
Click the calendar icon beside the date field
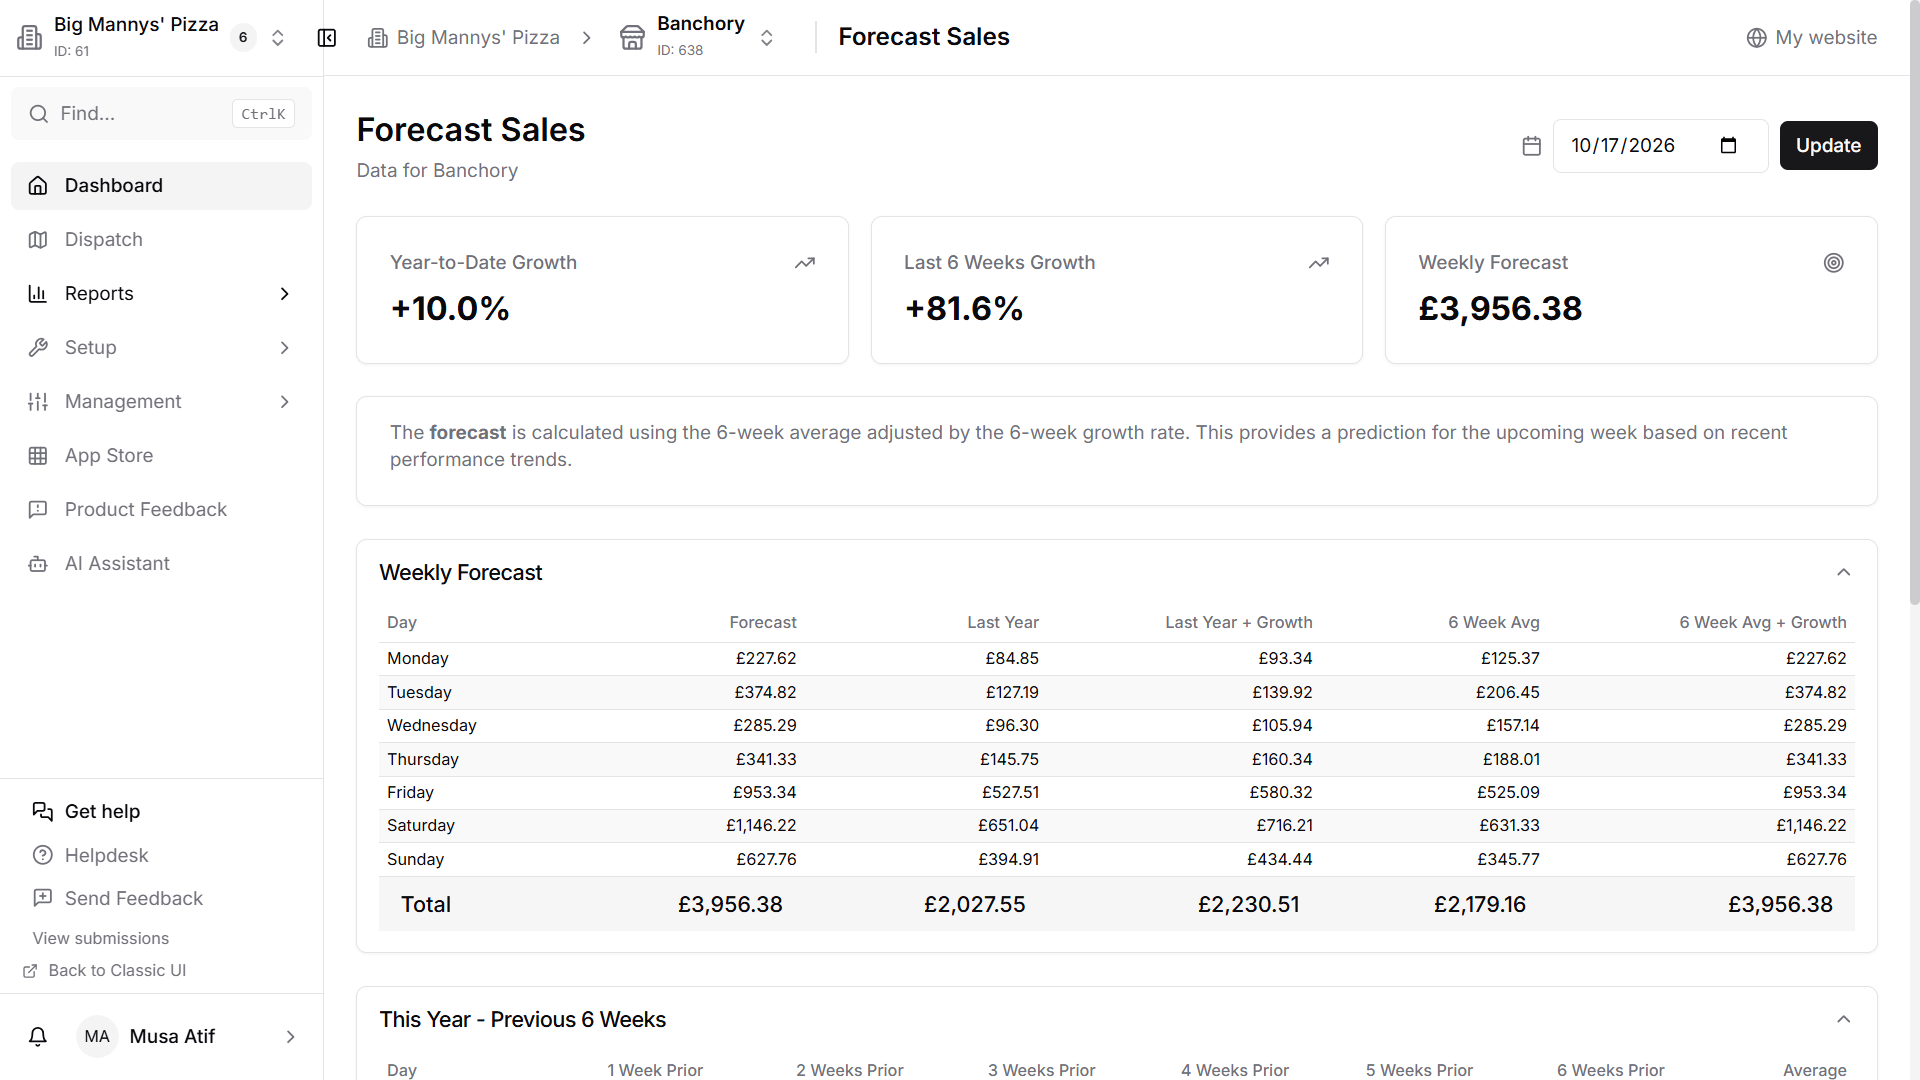click(1531, 146)
